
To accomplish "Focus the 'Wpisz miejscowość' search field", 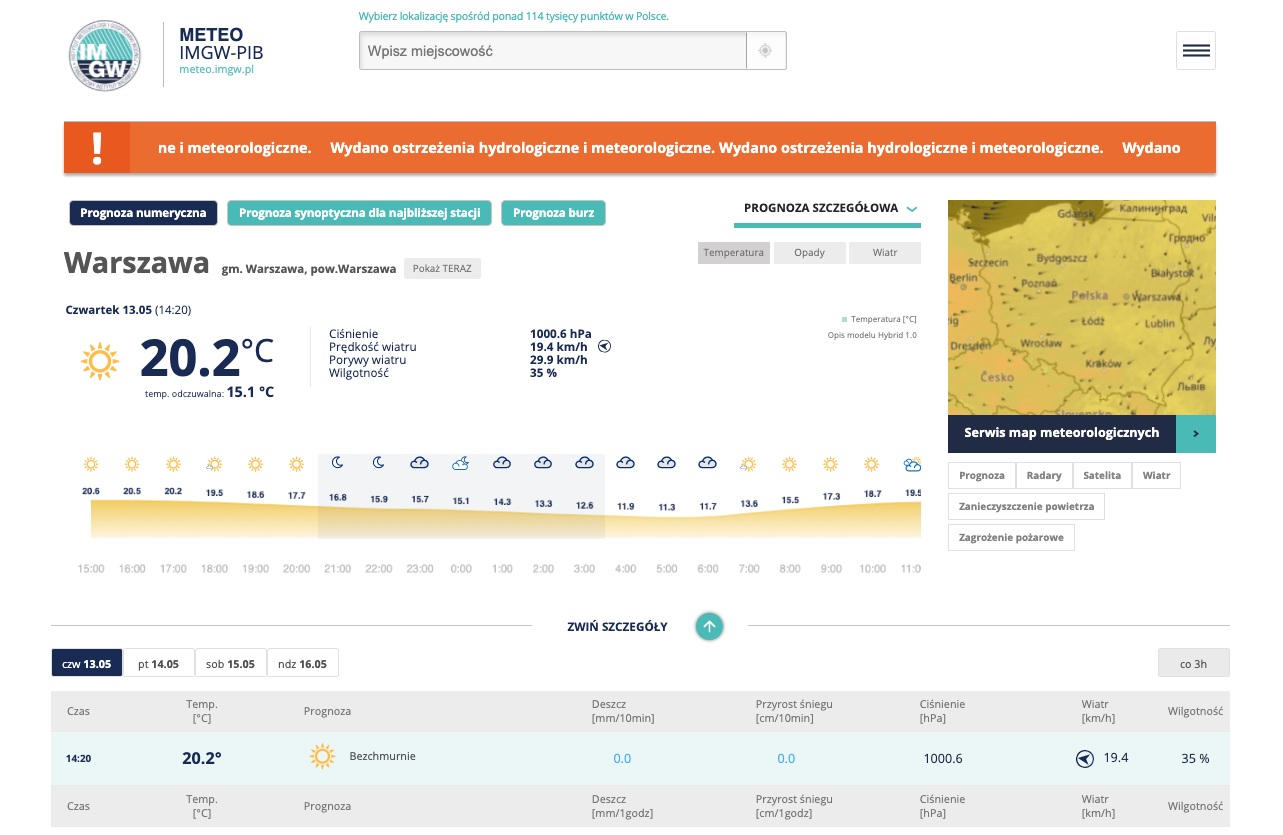I will (x=553, y=51).
